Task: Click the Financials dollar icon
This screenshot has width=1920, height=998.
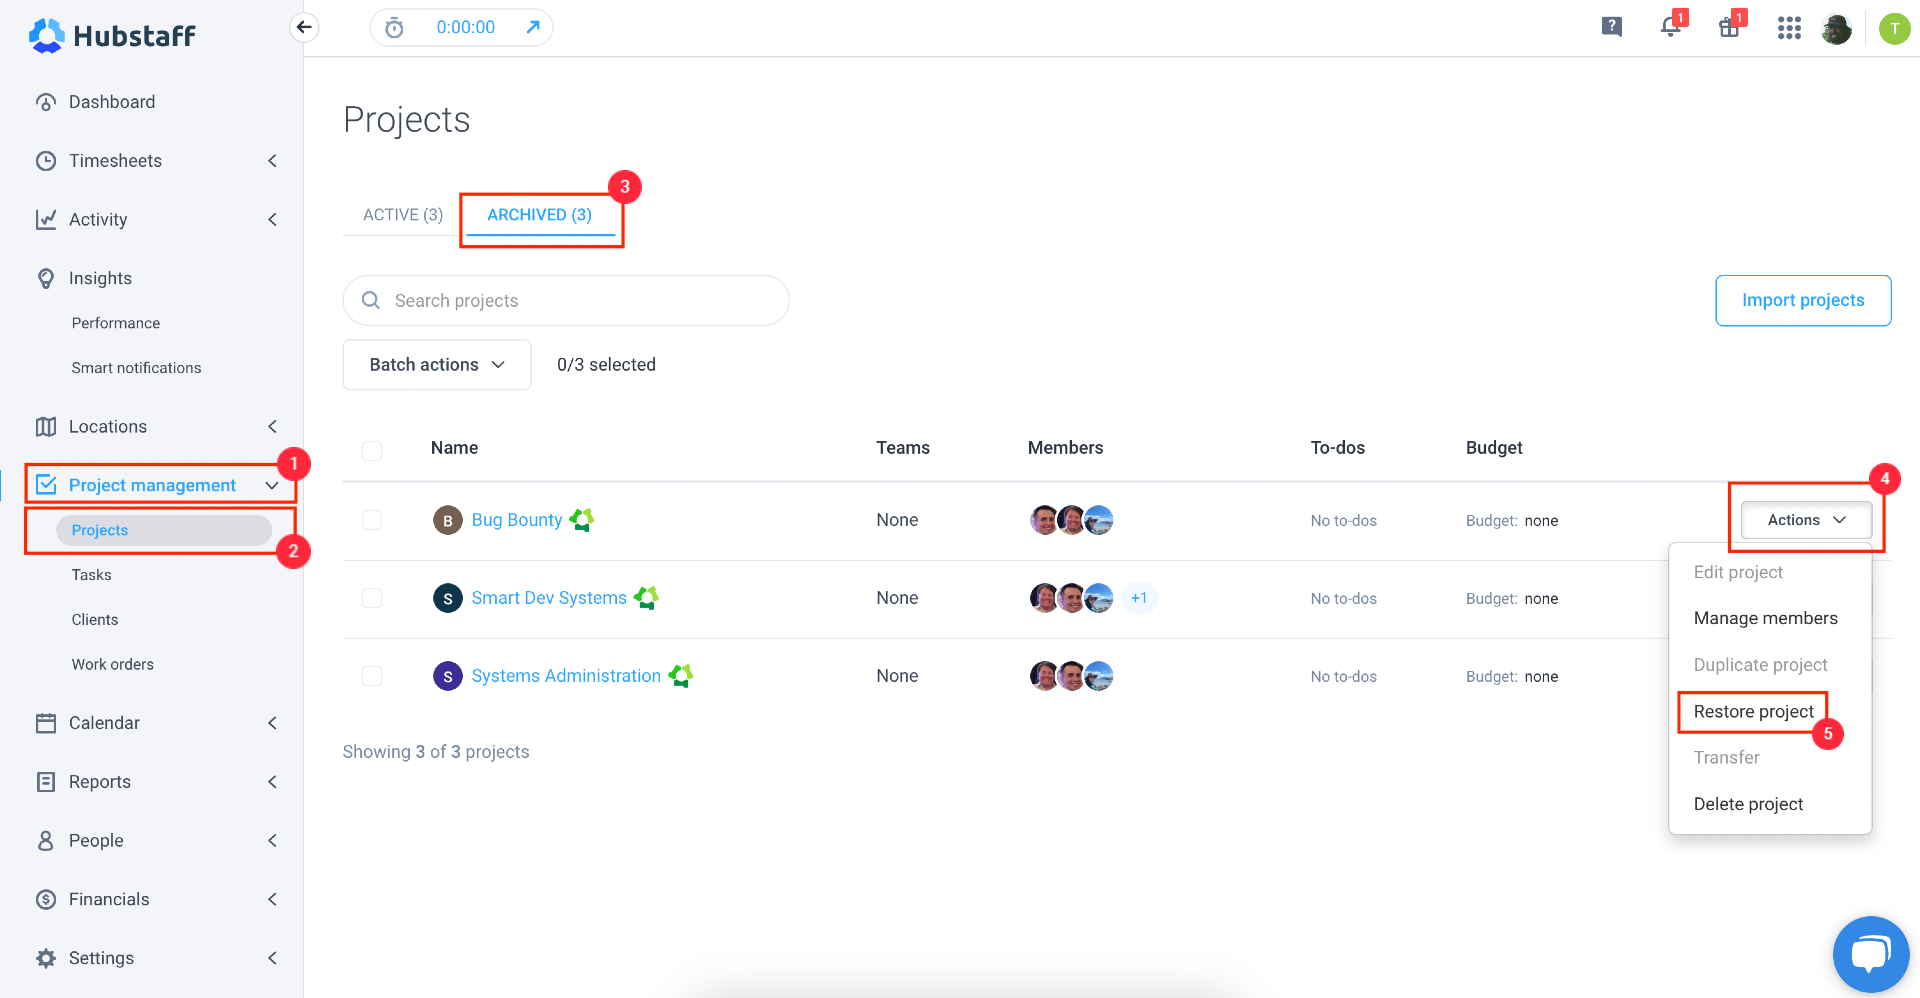Action: coord(46,899)
